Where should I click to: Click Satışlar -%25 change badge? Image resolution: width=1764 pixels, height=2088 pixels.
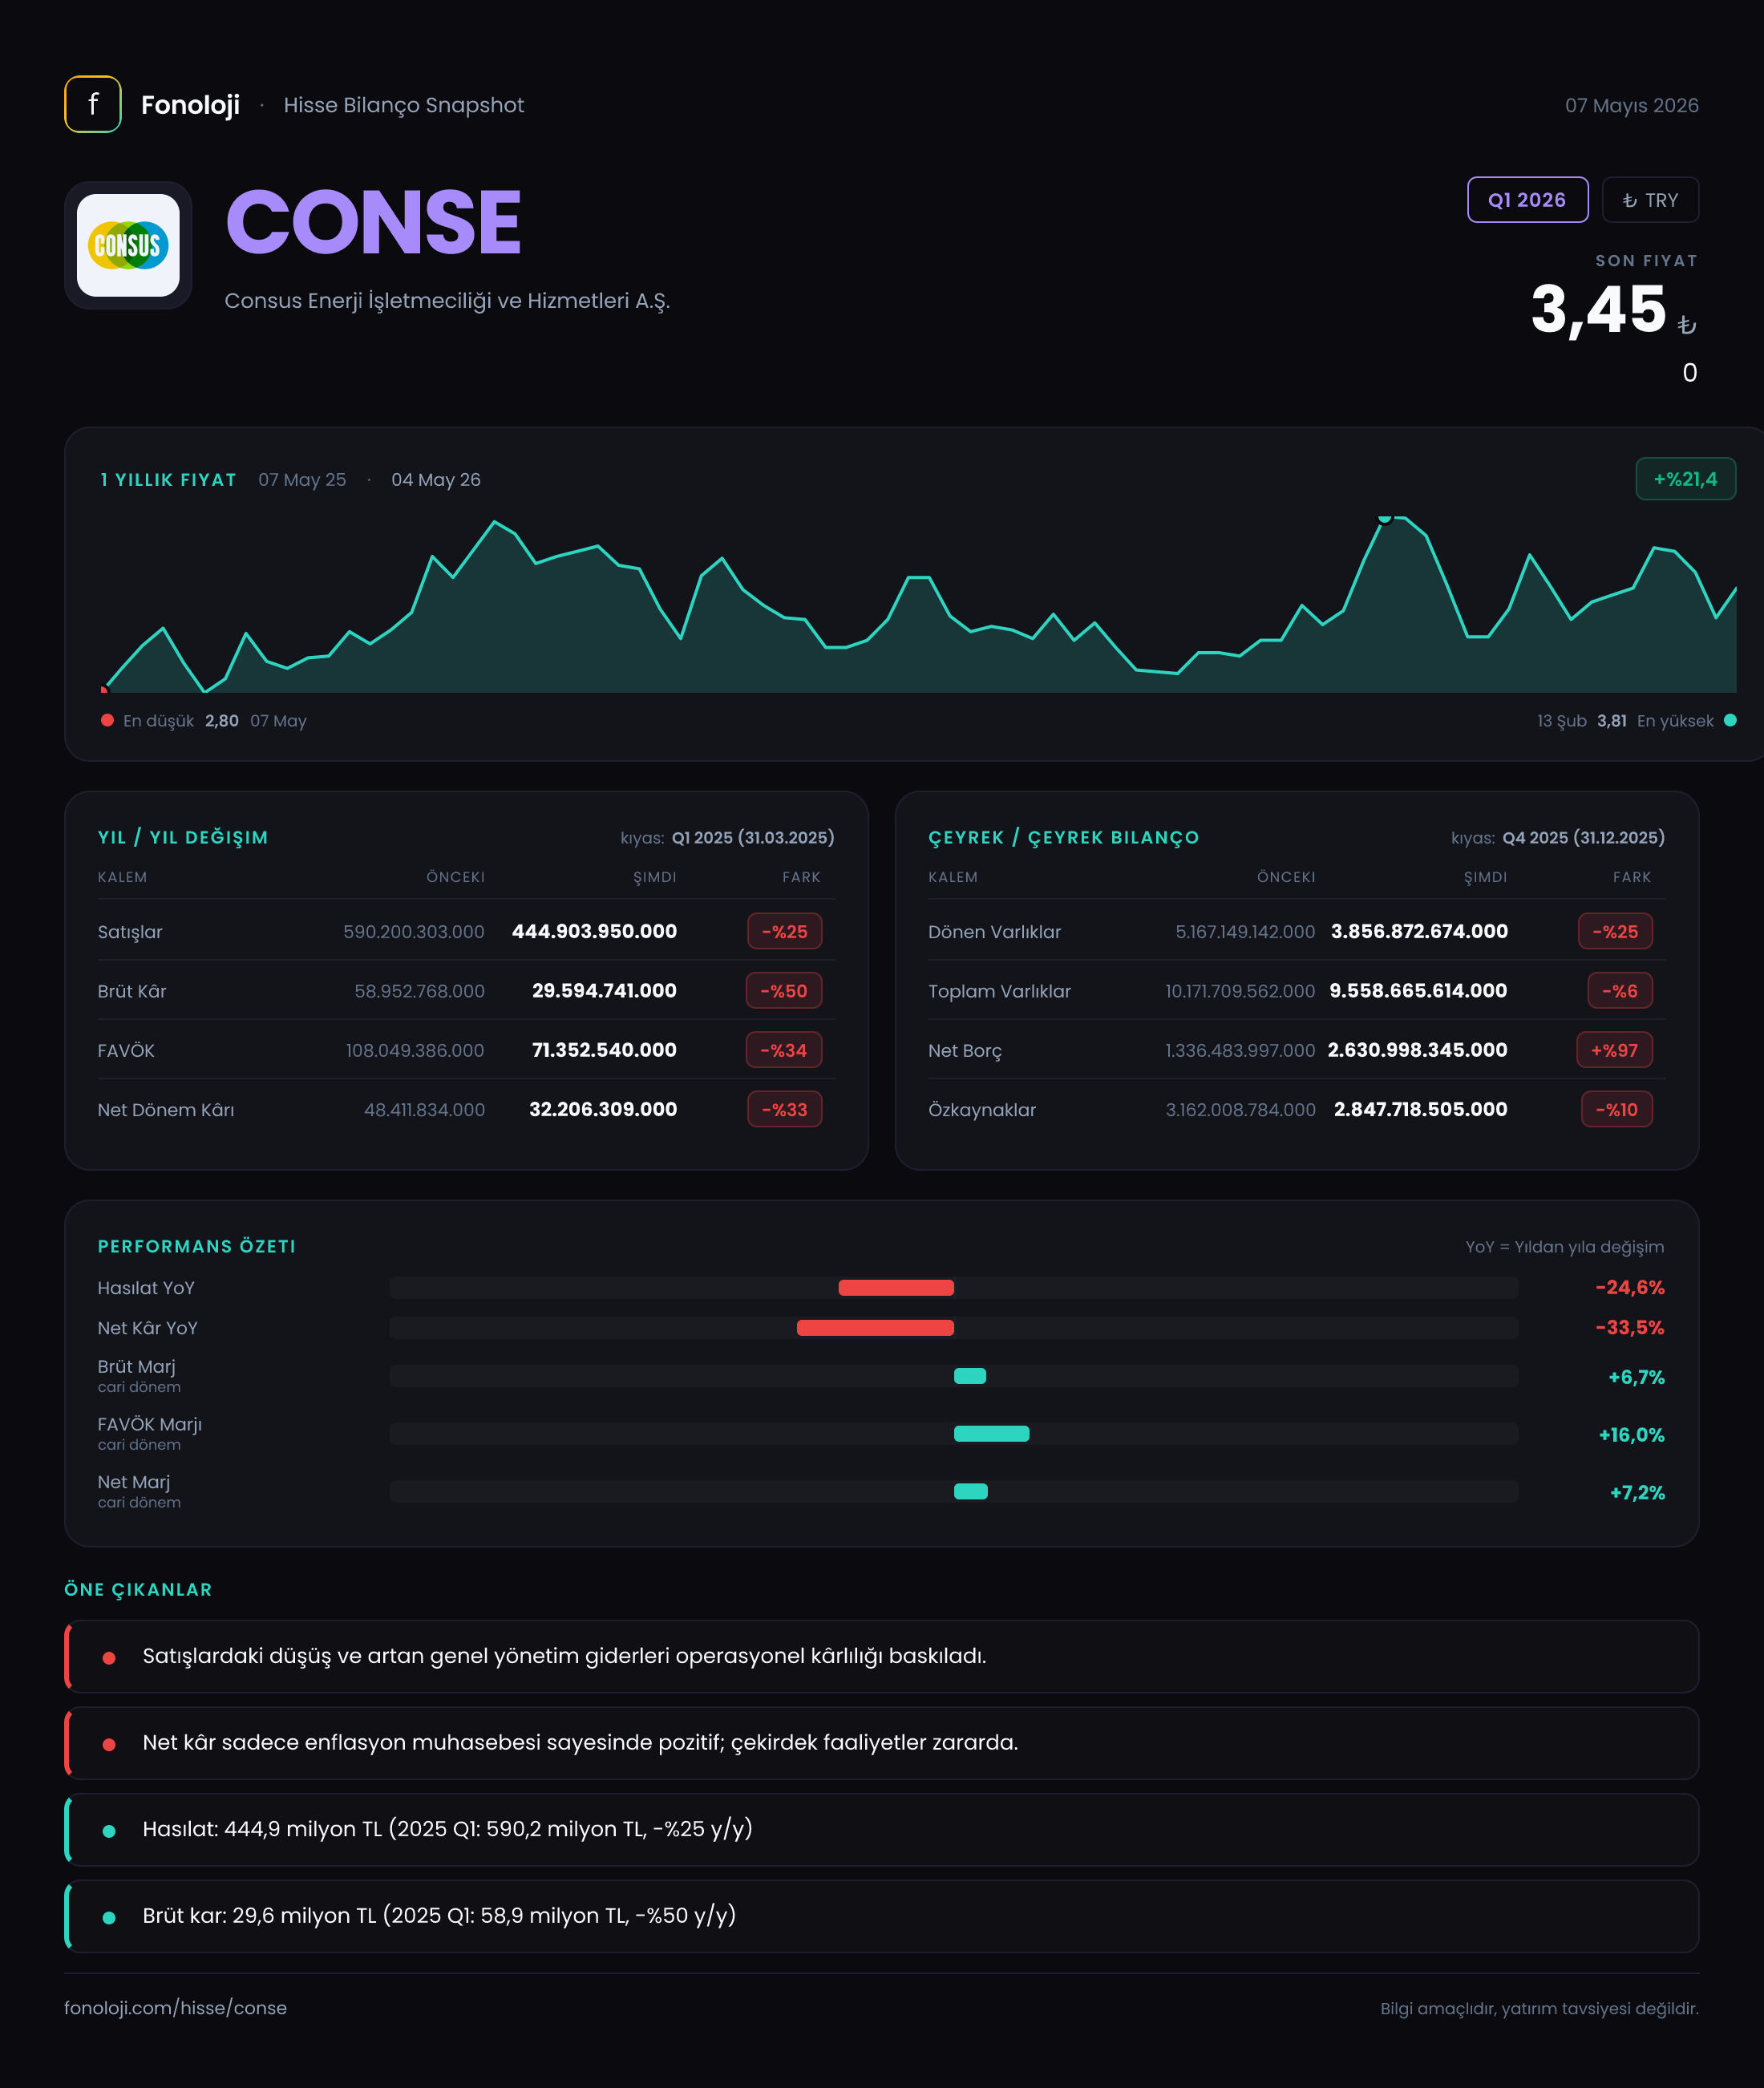[x=785, y=931]
